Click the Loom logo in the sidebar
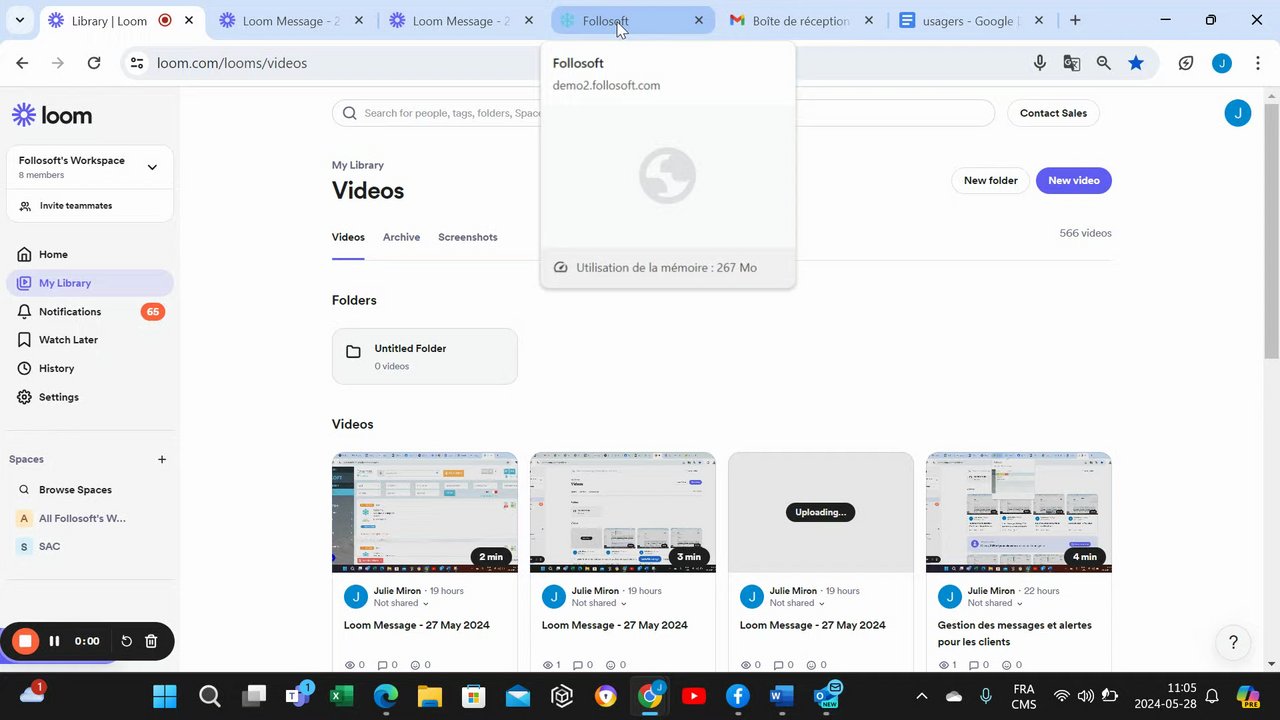This screenshot has width=1280, height=720. click(52, 115)
